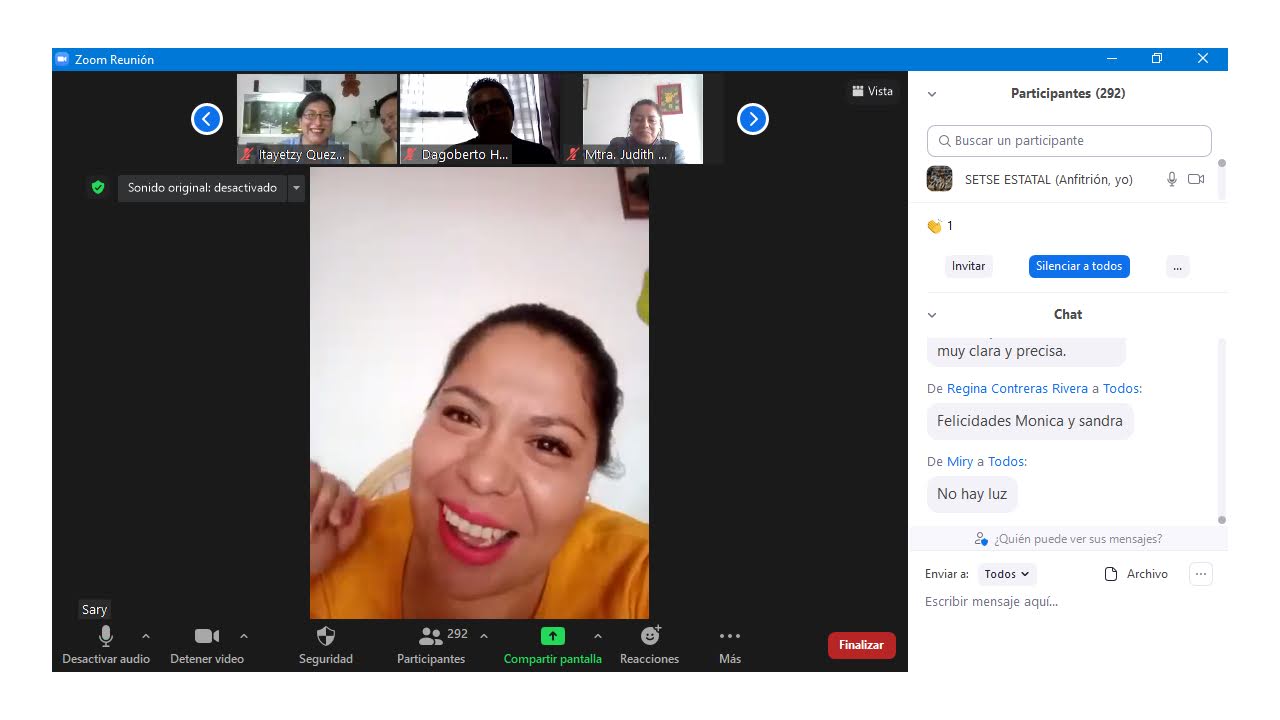Select Itayetzy Quez... video thumbnail
The image size is (1280, 720).
point(317,119)
